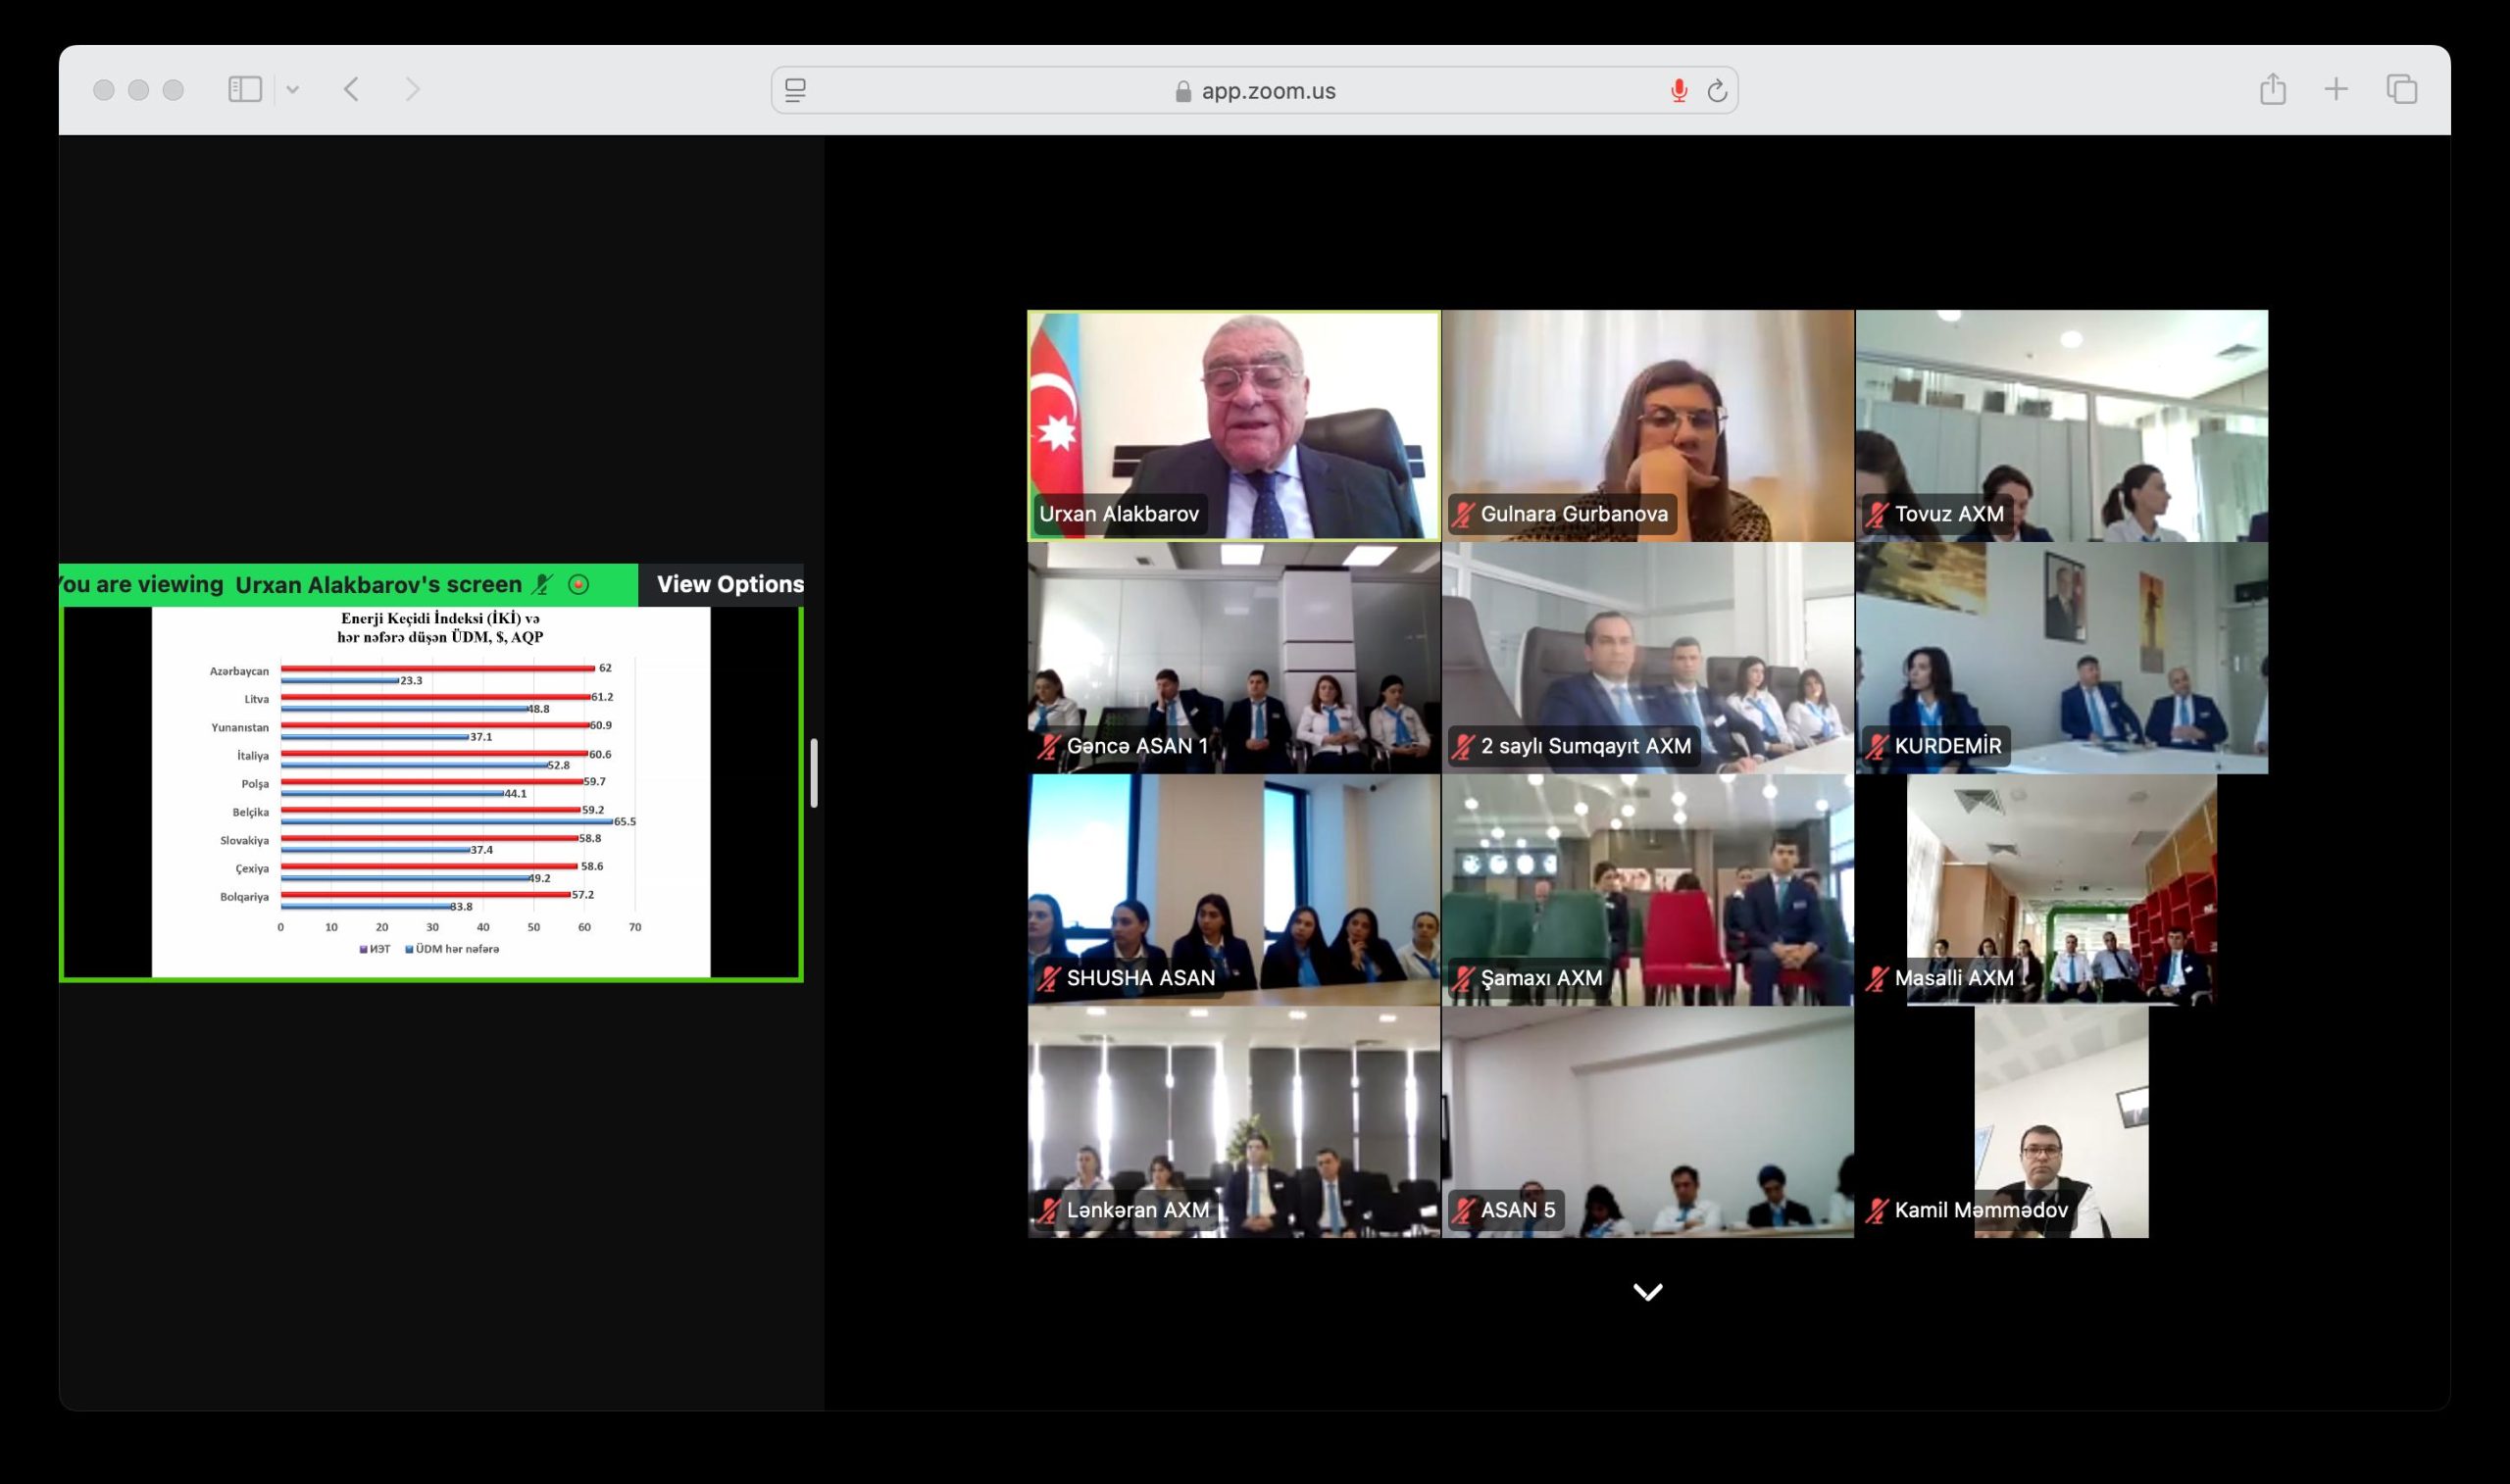
Task: Open the View Options menu
Action: 729,584
